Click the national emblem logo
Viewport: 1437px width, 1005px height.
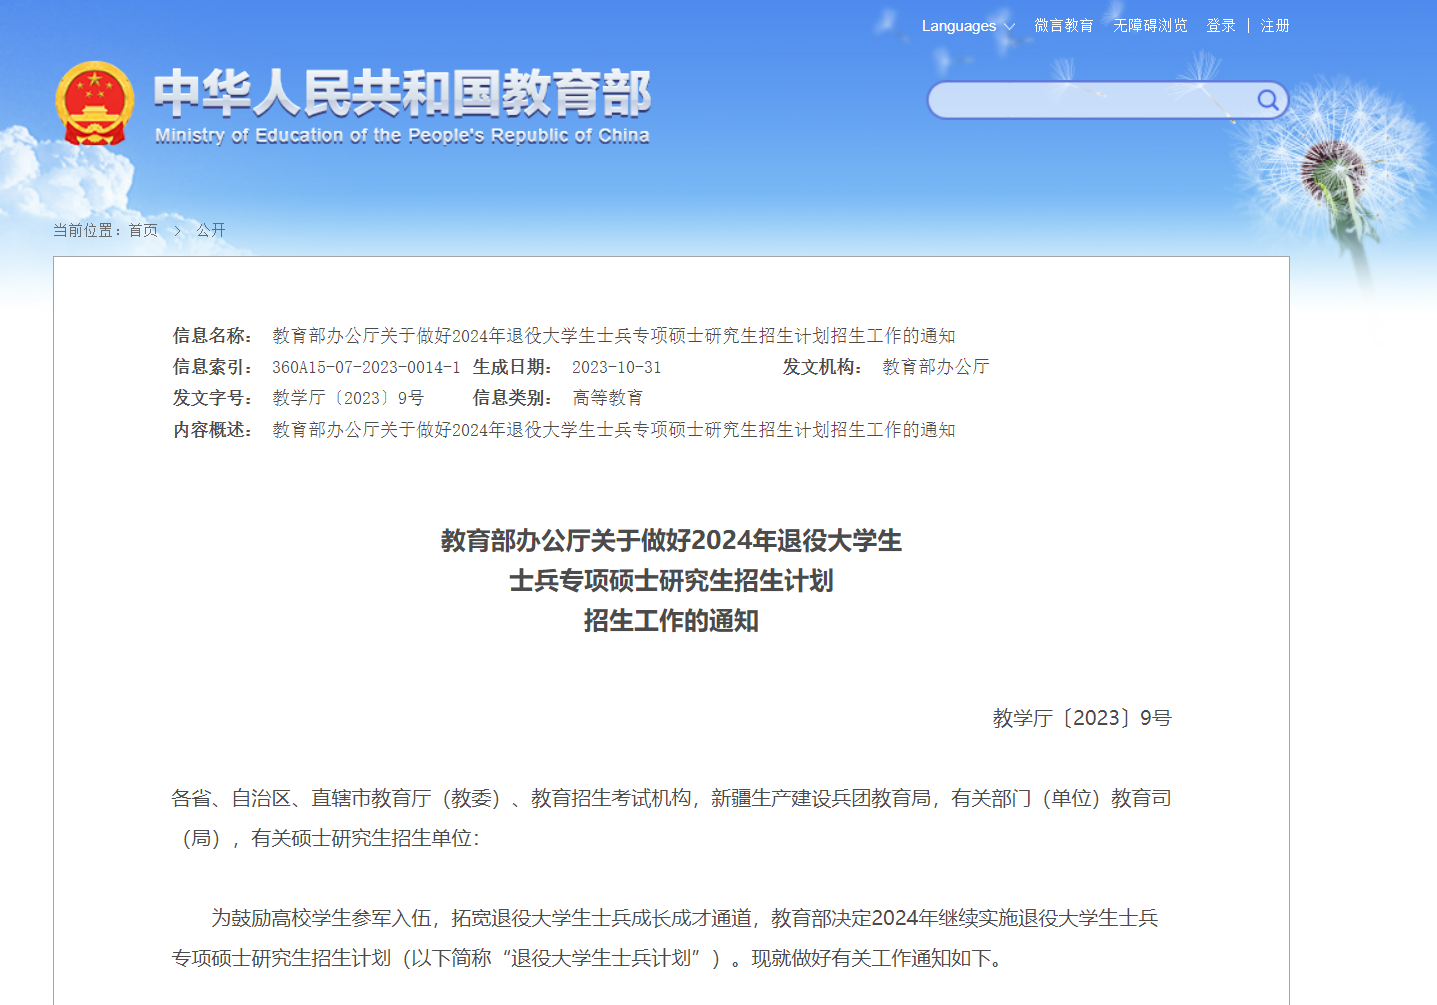coord(94,103)
